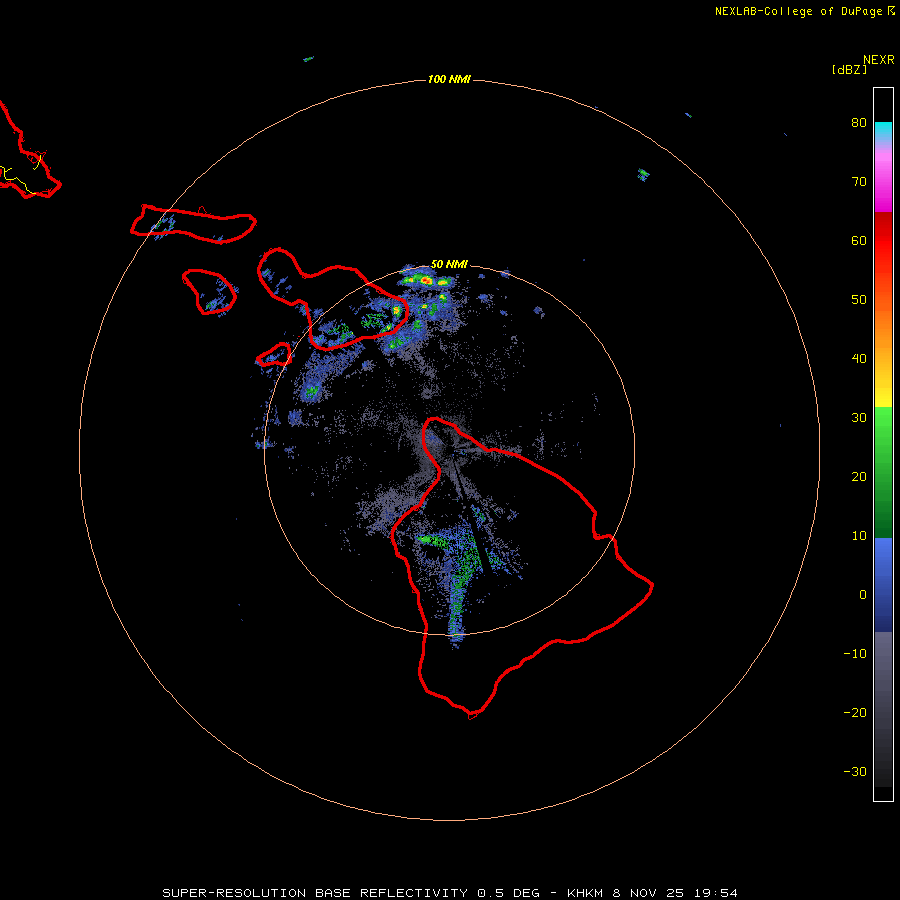The width and height of the screenshot is (900, 900).
Task: Click the 19:54 timestamp in the caption
Action: (x=715, y=893)
